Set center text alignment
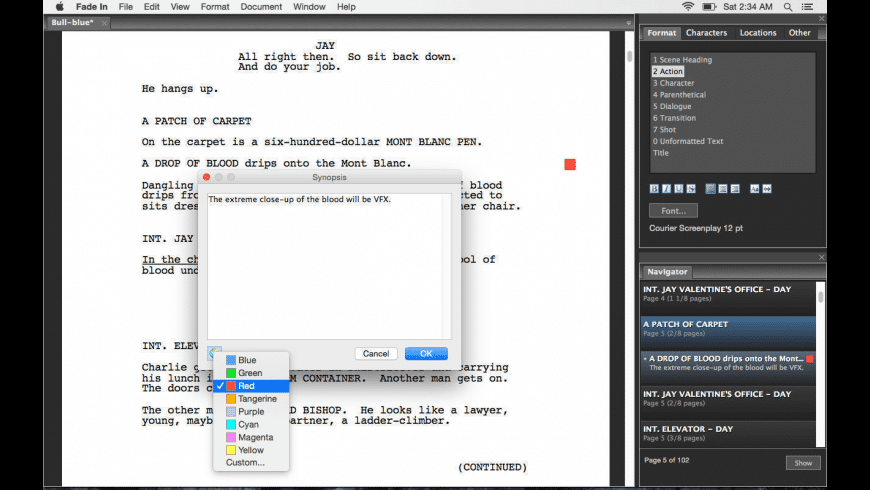This screenshot has width=870, height=490. point(722,189)
